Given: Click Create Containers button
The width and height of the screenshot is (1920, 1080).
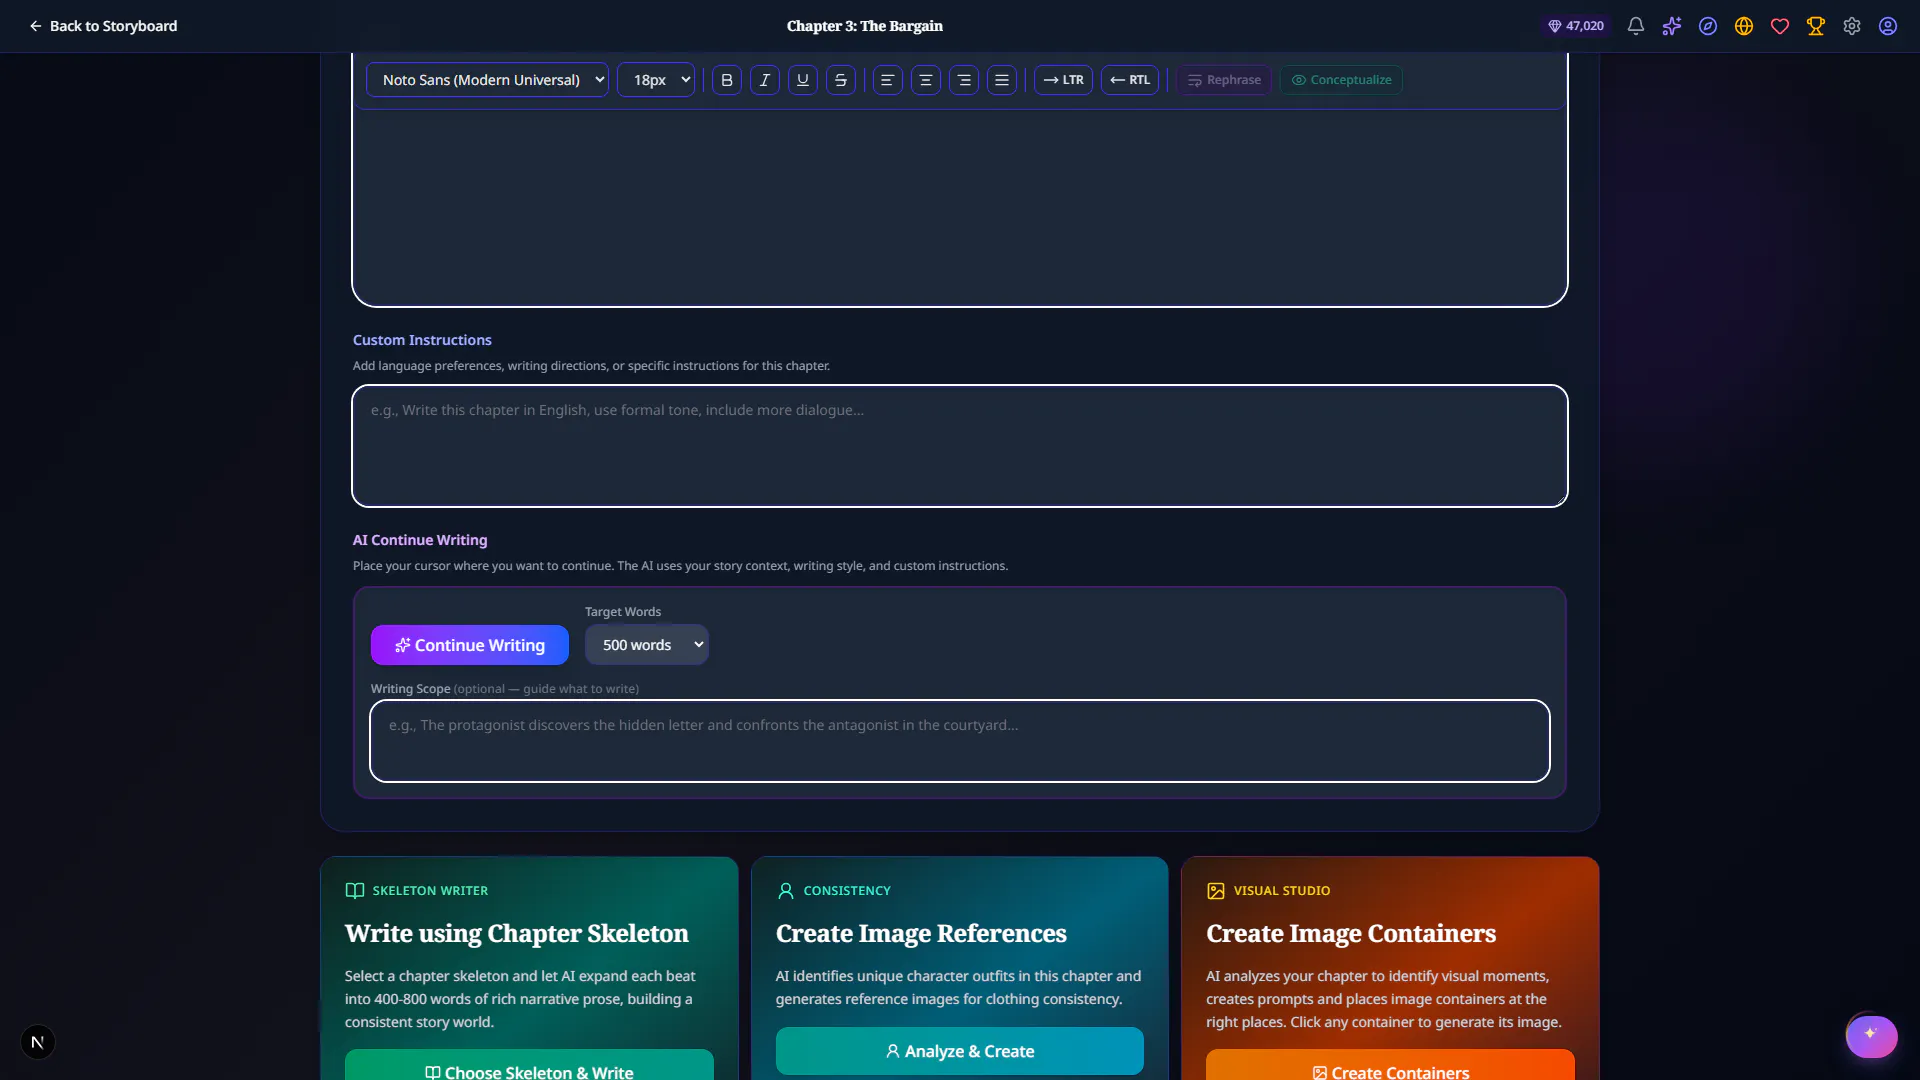Looking at the screenshot, I should pyautogui.click(x=1390, y=1066).
